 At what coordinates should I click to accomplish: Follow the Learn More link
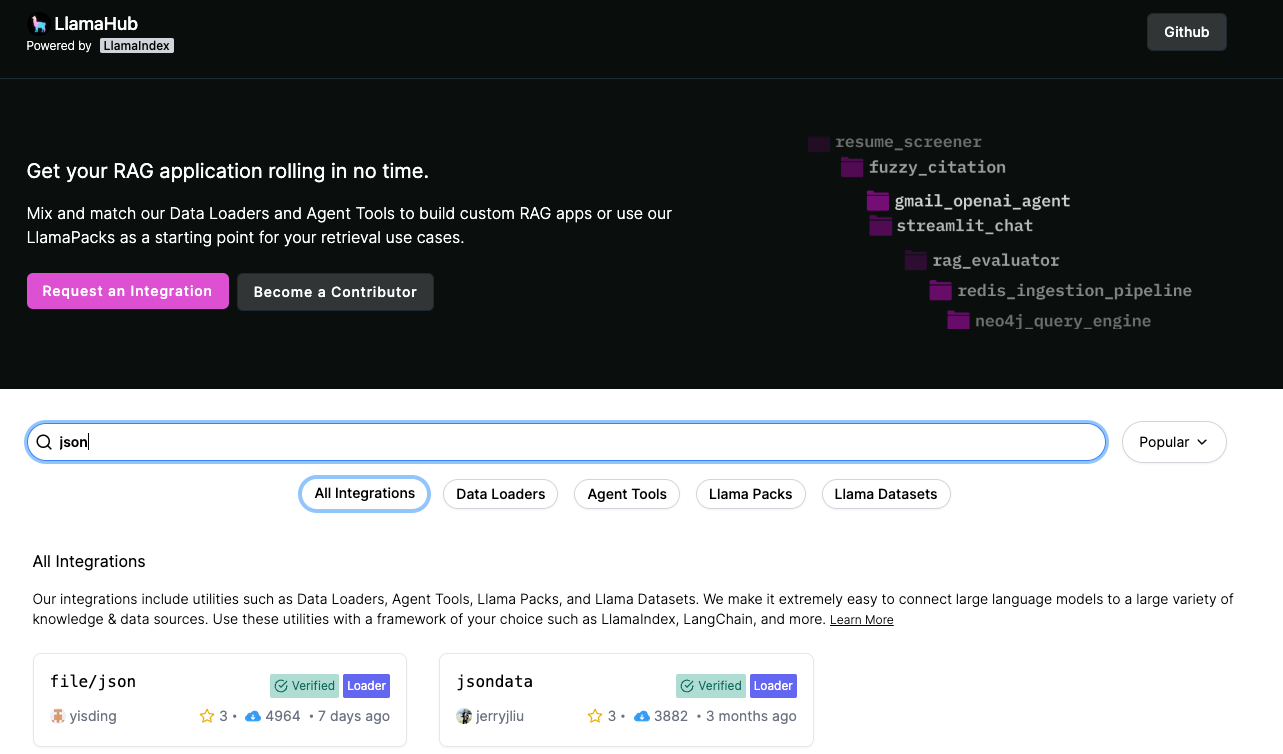point(861,620)
